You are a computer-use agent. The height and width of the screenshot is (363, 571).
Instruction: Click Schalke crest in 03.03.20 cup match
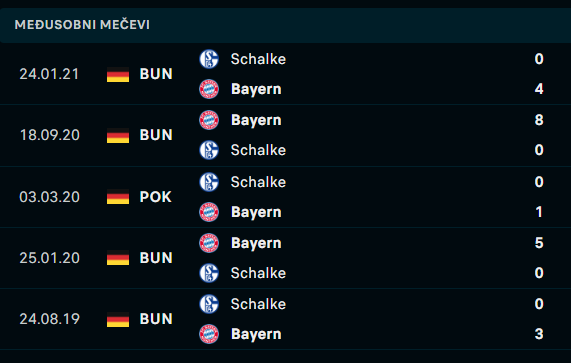tap(209, 182)
